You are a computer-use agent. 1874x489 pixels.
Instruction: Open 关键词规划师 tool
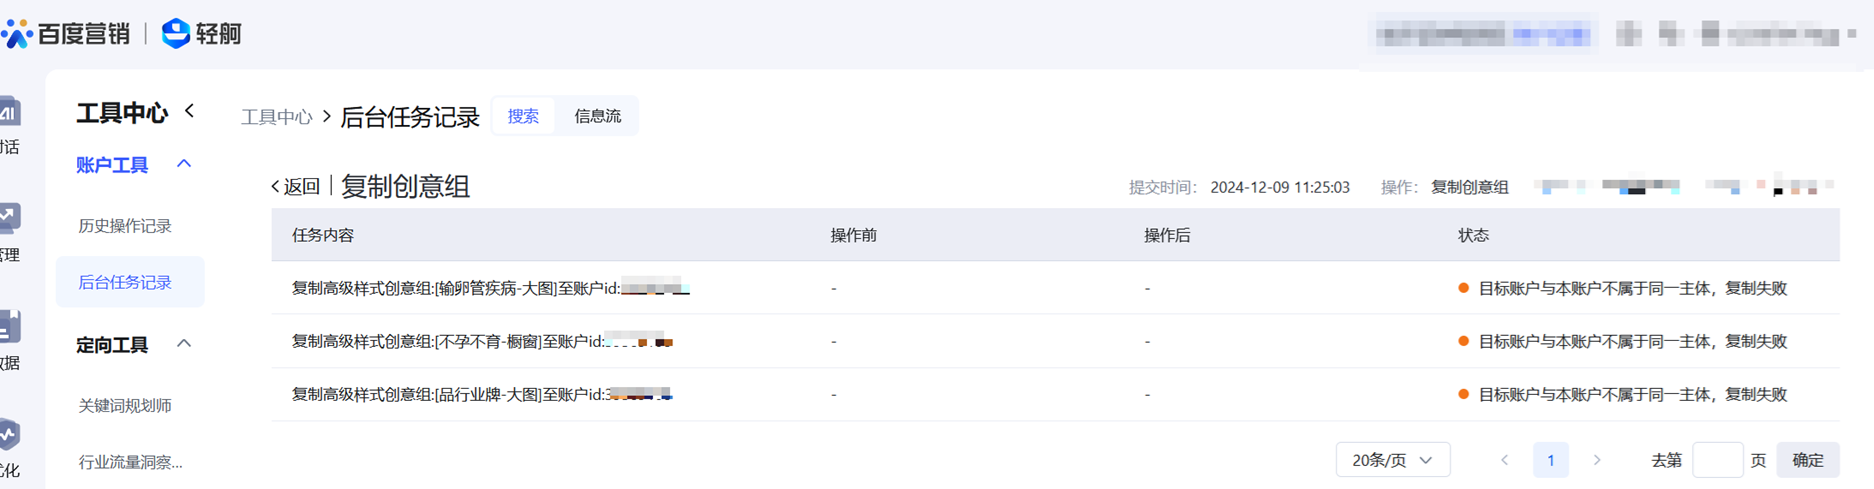point(125,405)
